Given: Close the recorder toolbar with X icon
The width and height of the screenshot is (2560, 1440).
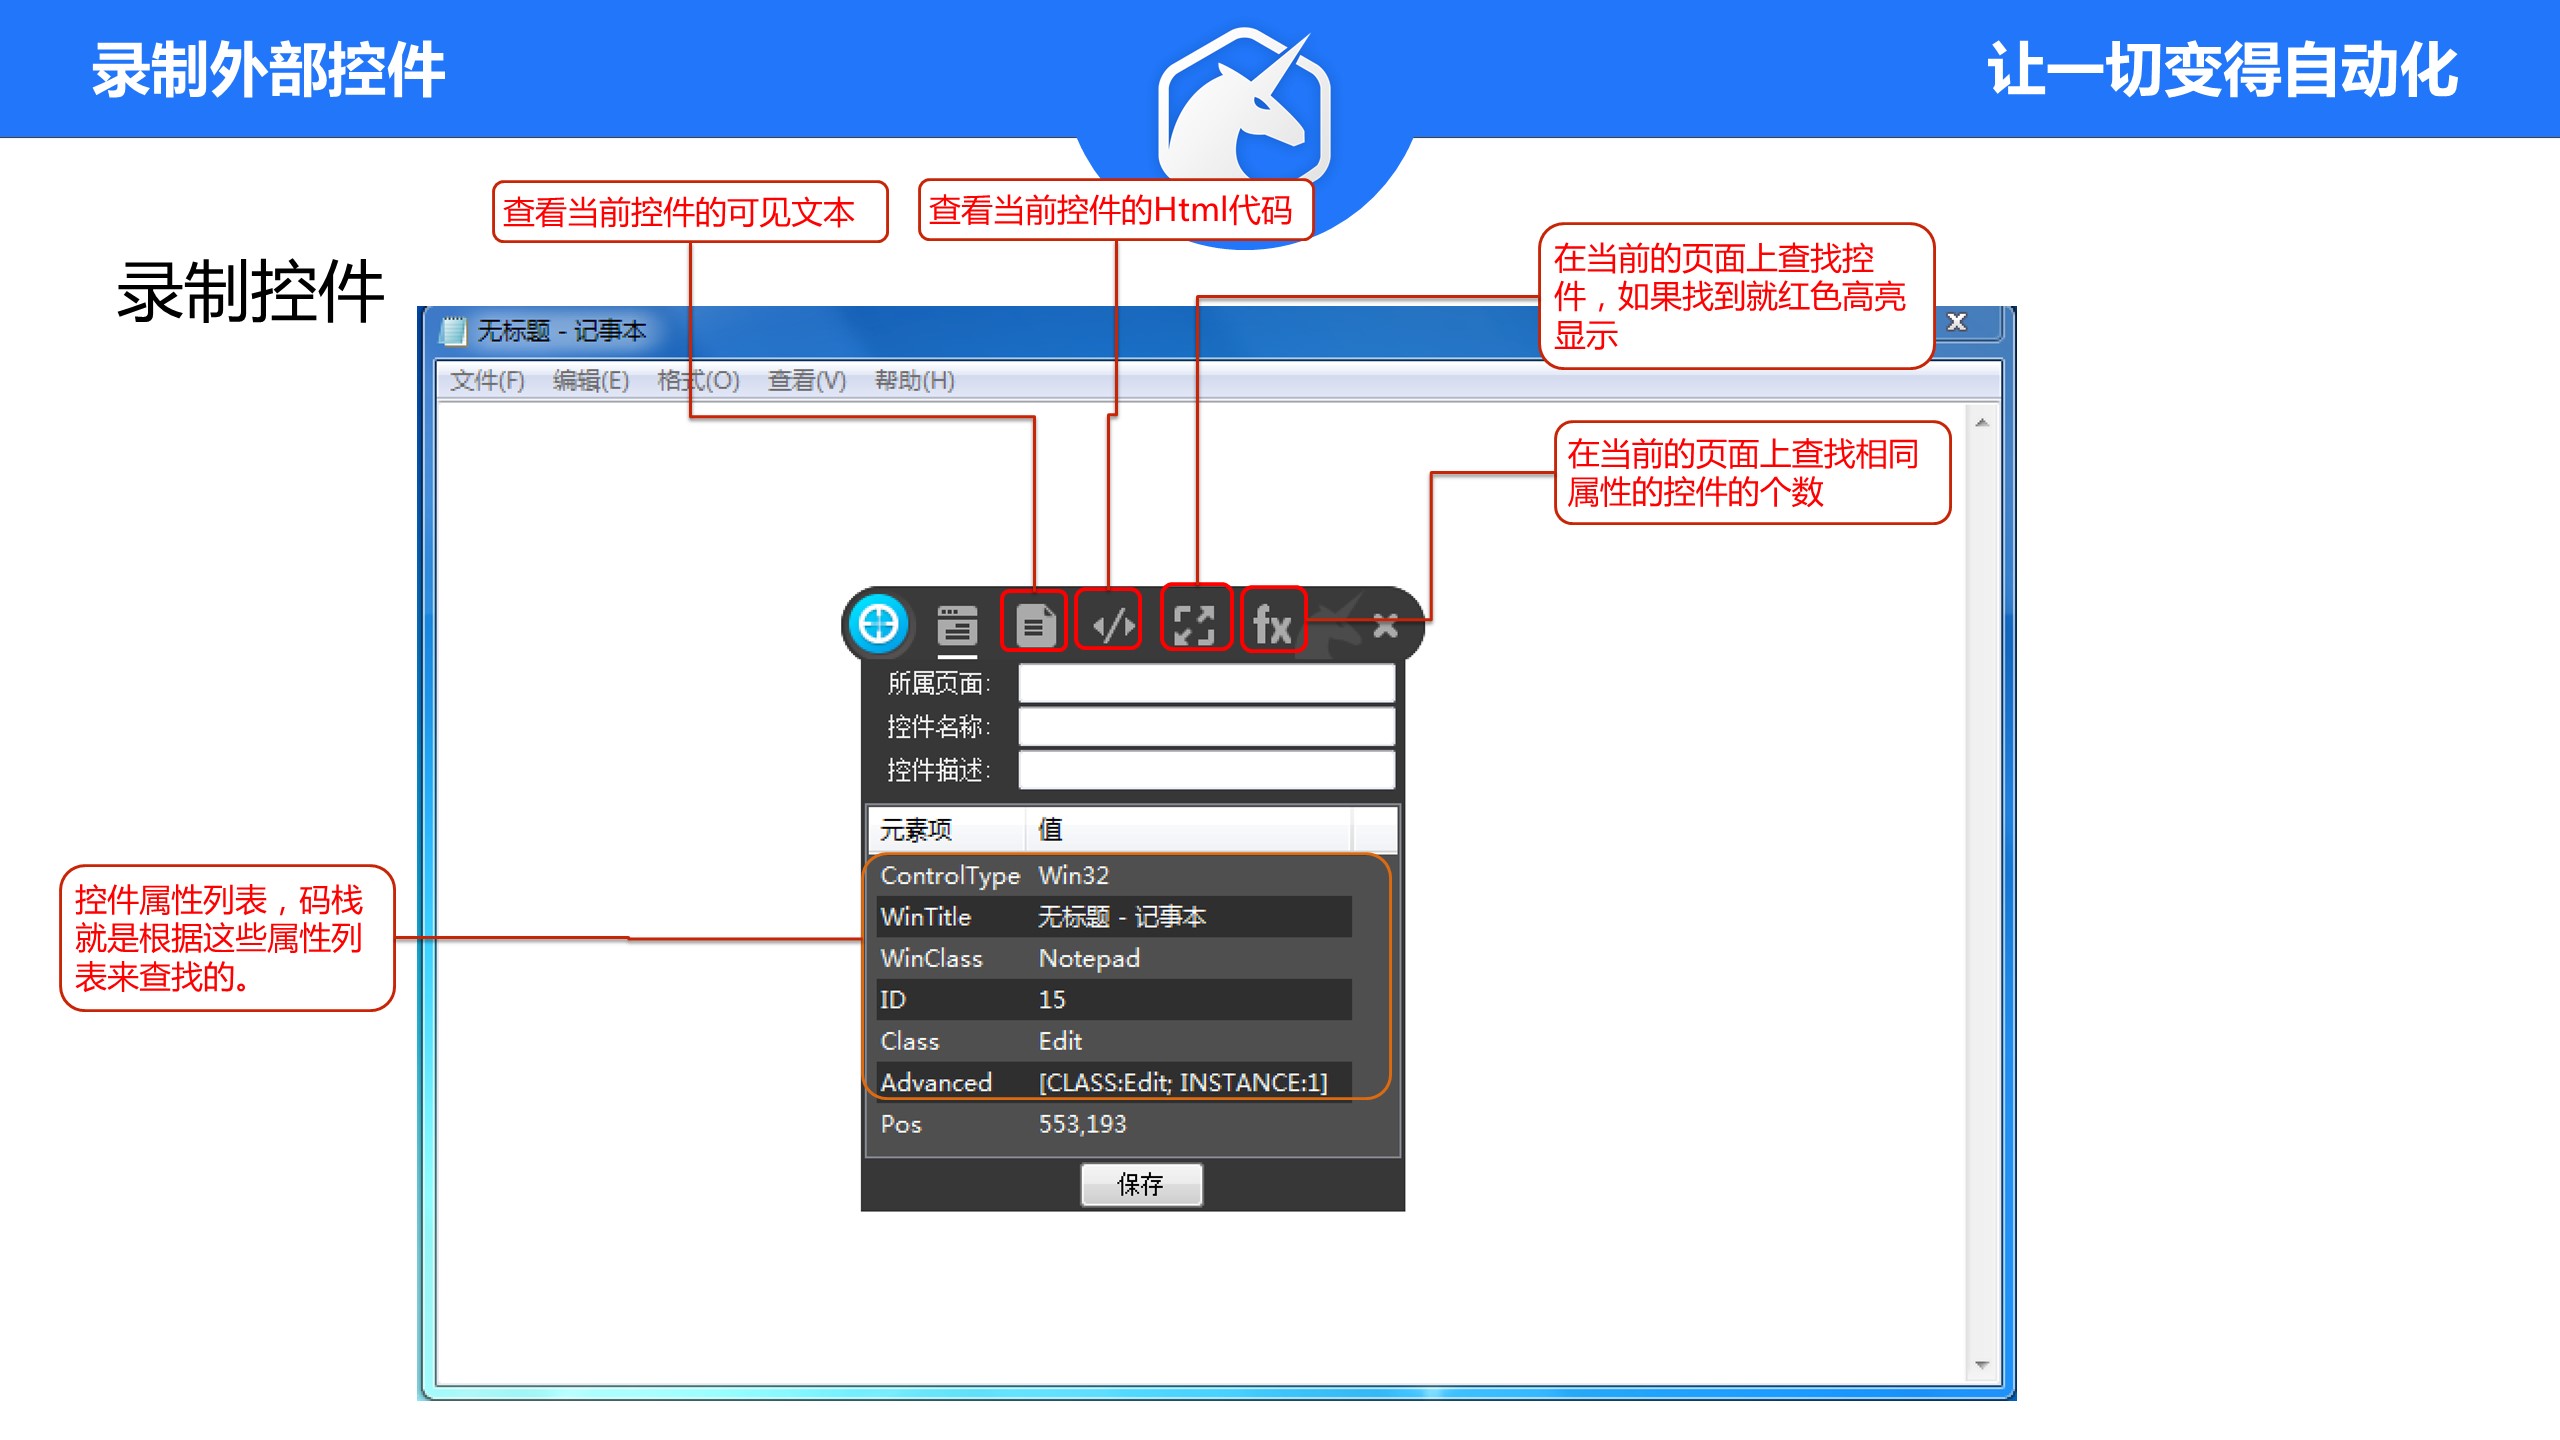Looking at the screenshot, I should click(1385, 626).
